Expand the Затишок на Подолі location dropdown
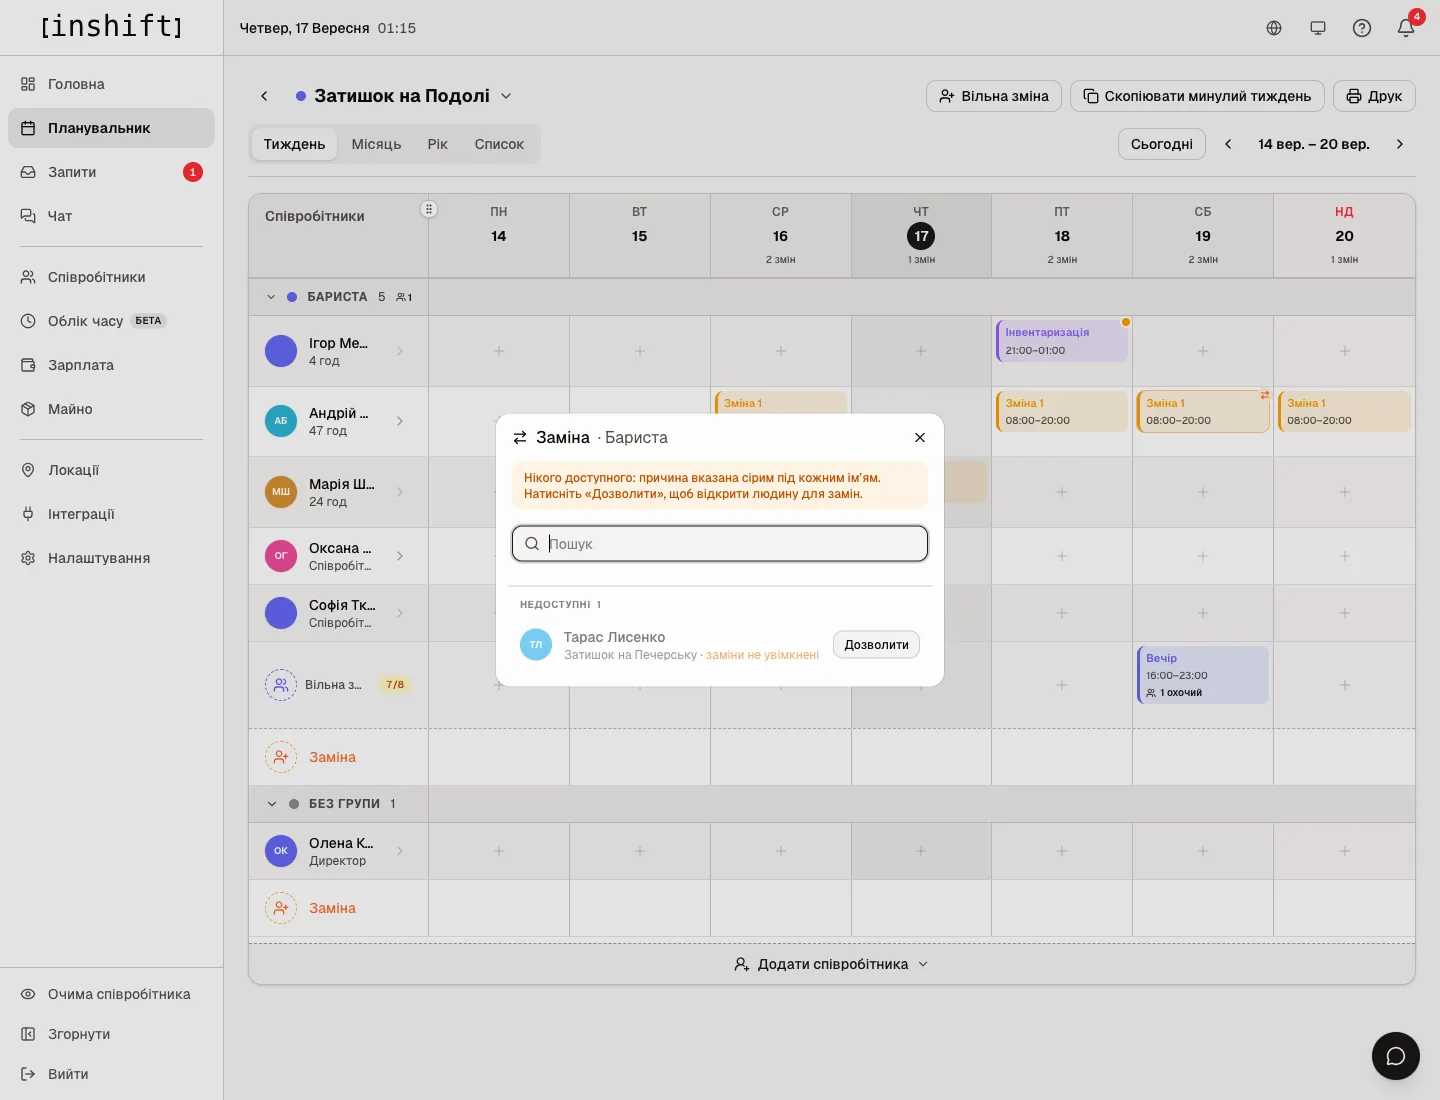Image resolution: width=1440 pixels, height=1100 pixels. (x=506, y=96)
